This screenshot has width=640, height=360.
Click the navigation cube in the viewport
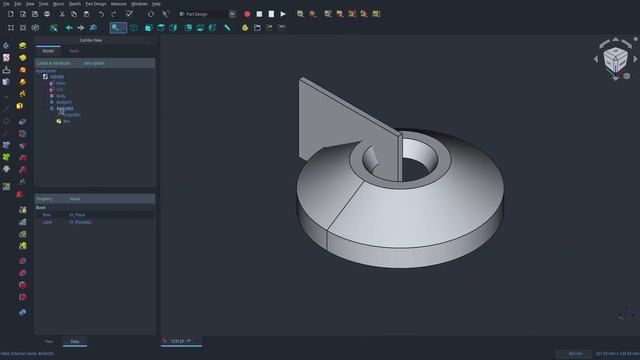(x=615, y=60)
